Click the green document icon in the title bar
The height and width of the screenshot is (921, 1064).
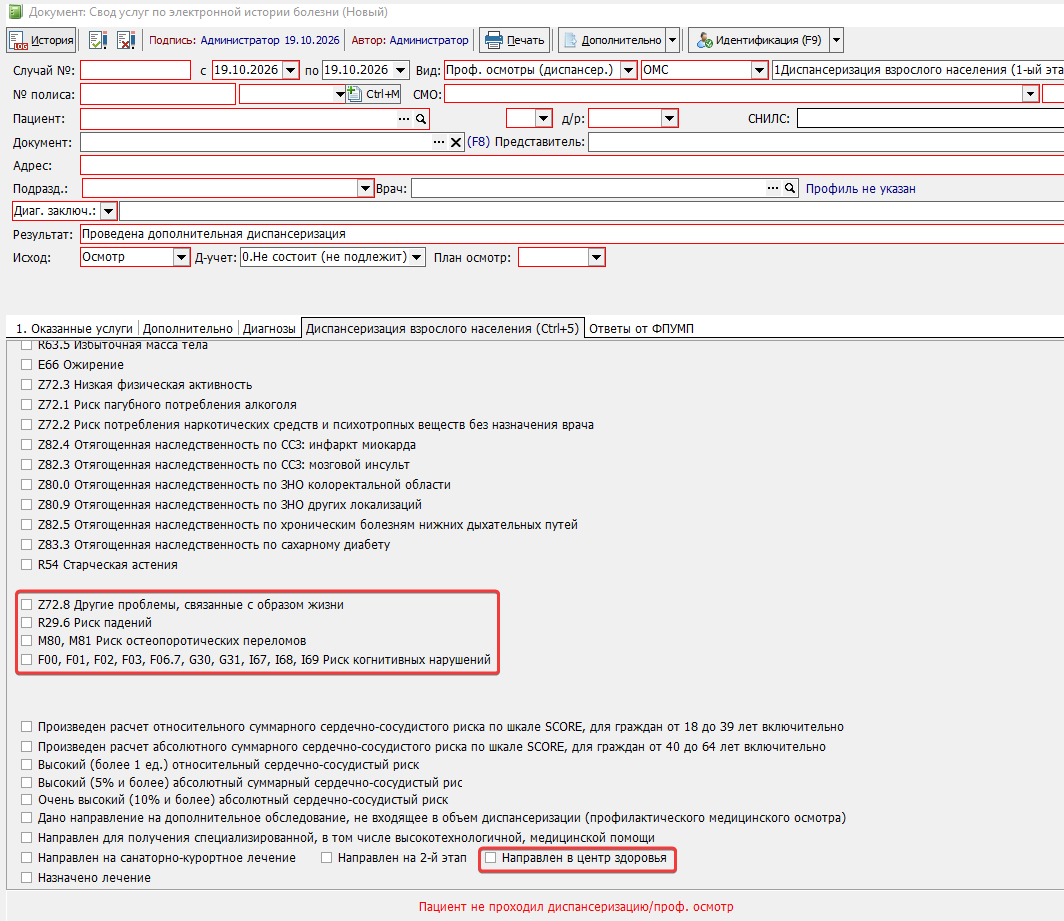pos(15,12)
